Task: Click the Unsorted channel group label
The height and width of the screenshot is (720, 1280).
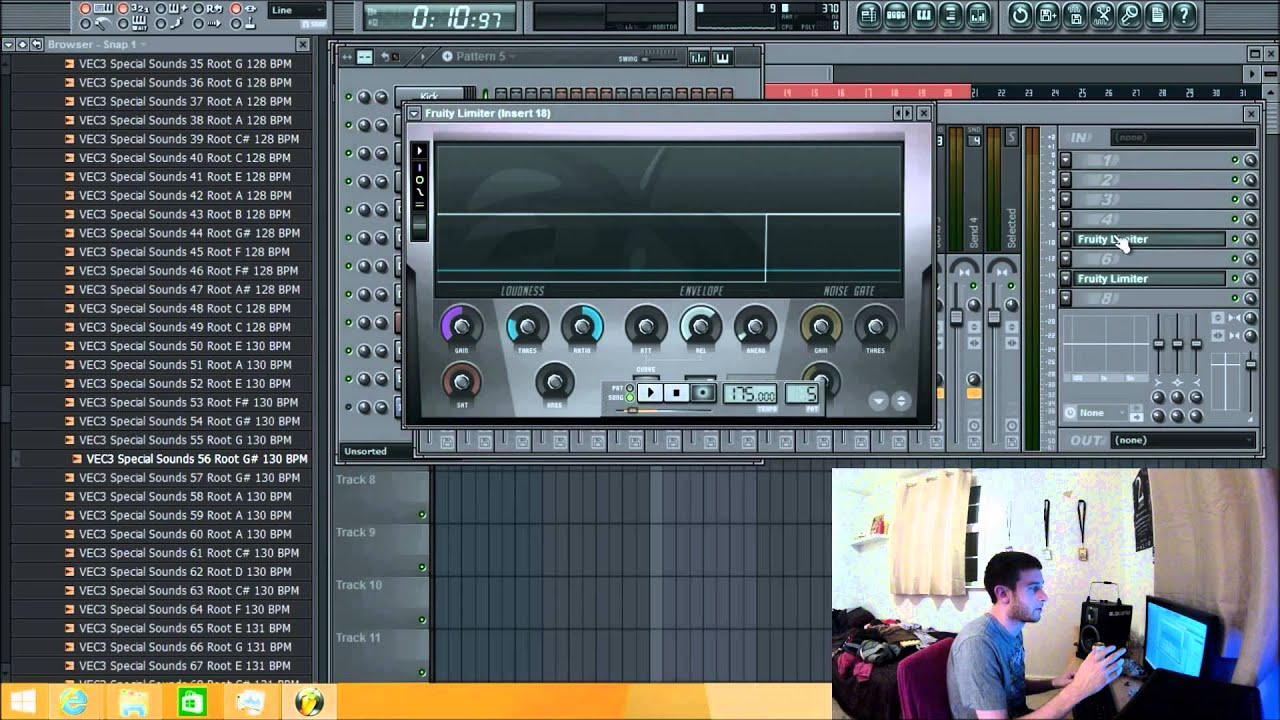Action: 366,451
